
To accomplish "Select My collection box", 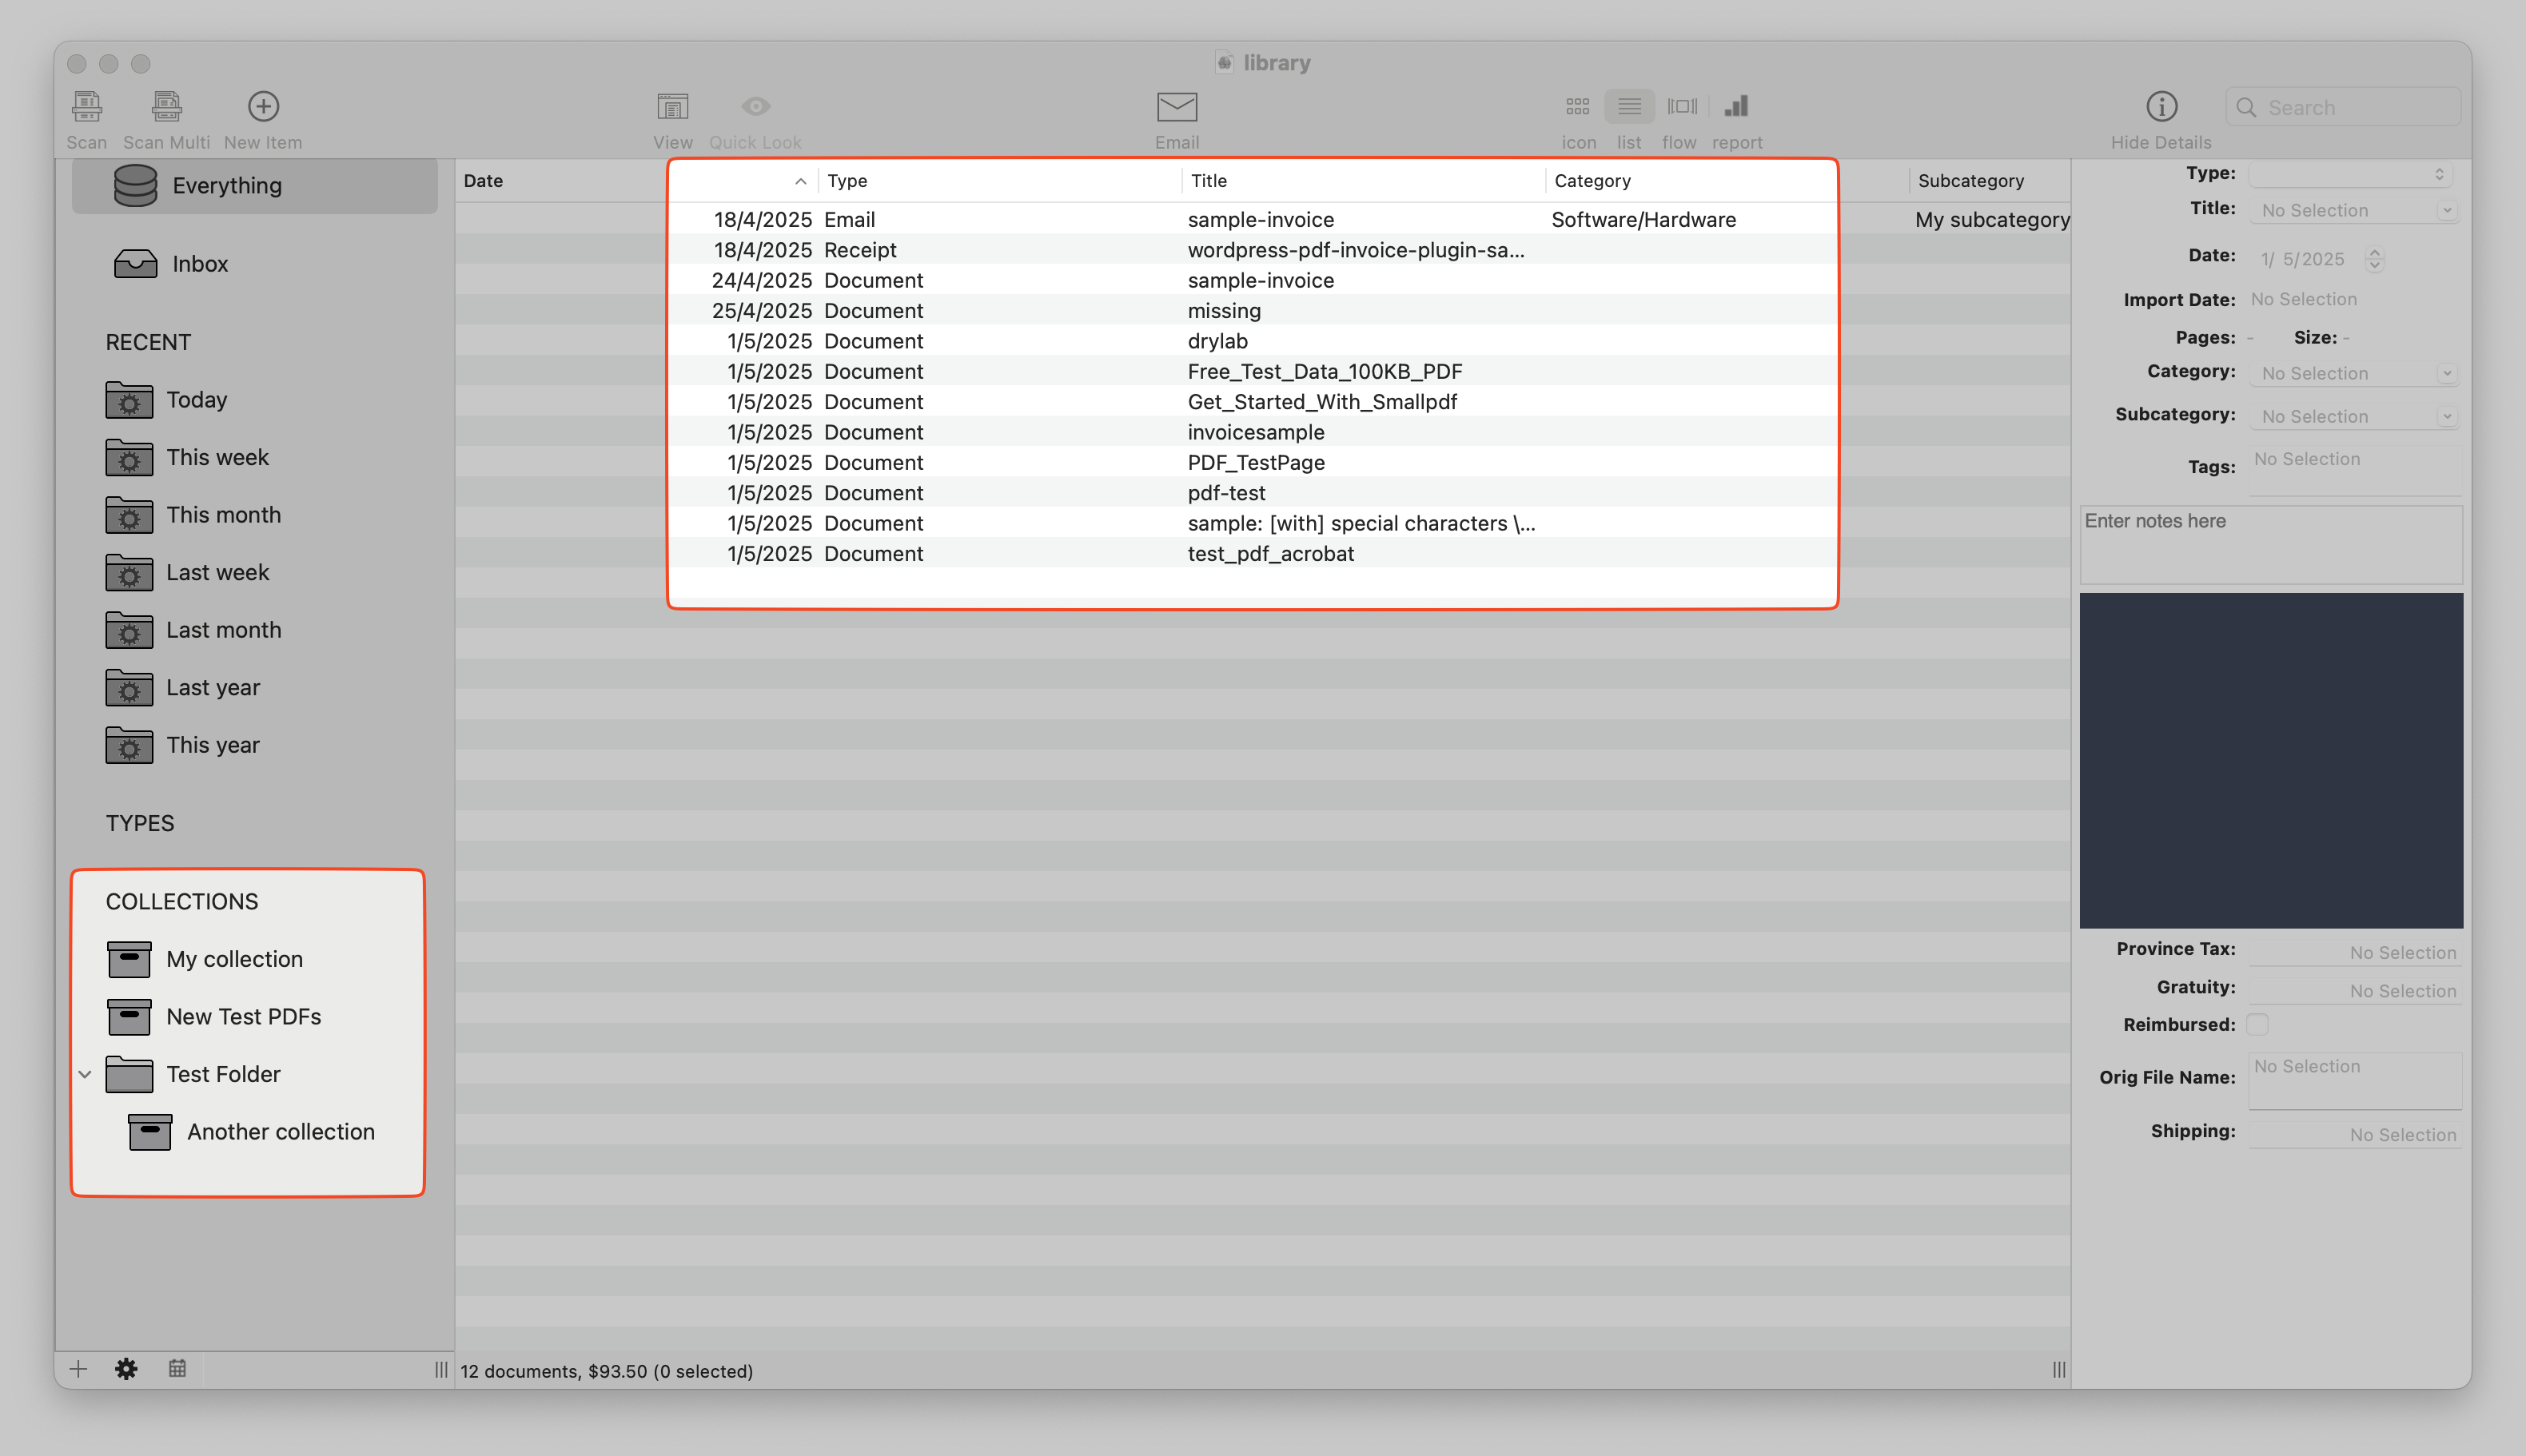I will [x=129, y=959].
